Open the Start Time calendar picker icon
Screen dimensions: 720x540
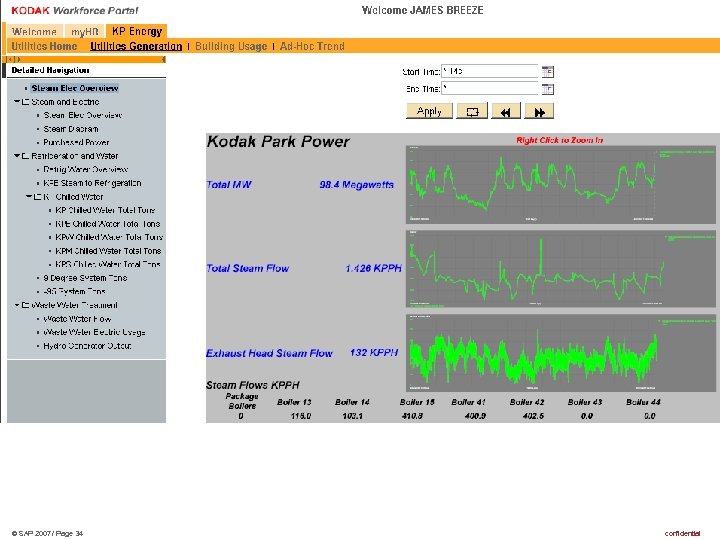click(547, 72)
